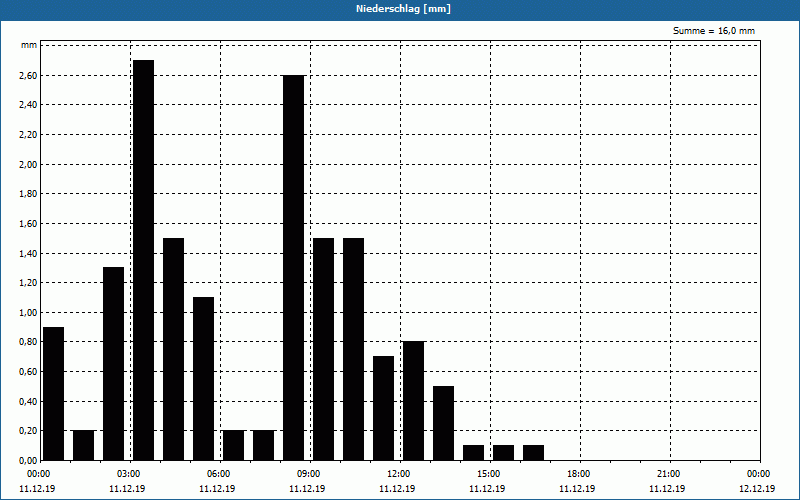Viewport: 800px width, 500px height.
Task: Select the 1,50 mm bar for hour 04:00
Action: click(x=173, y=349)
